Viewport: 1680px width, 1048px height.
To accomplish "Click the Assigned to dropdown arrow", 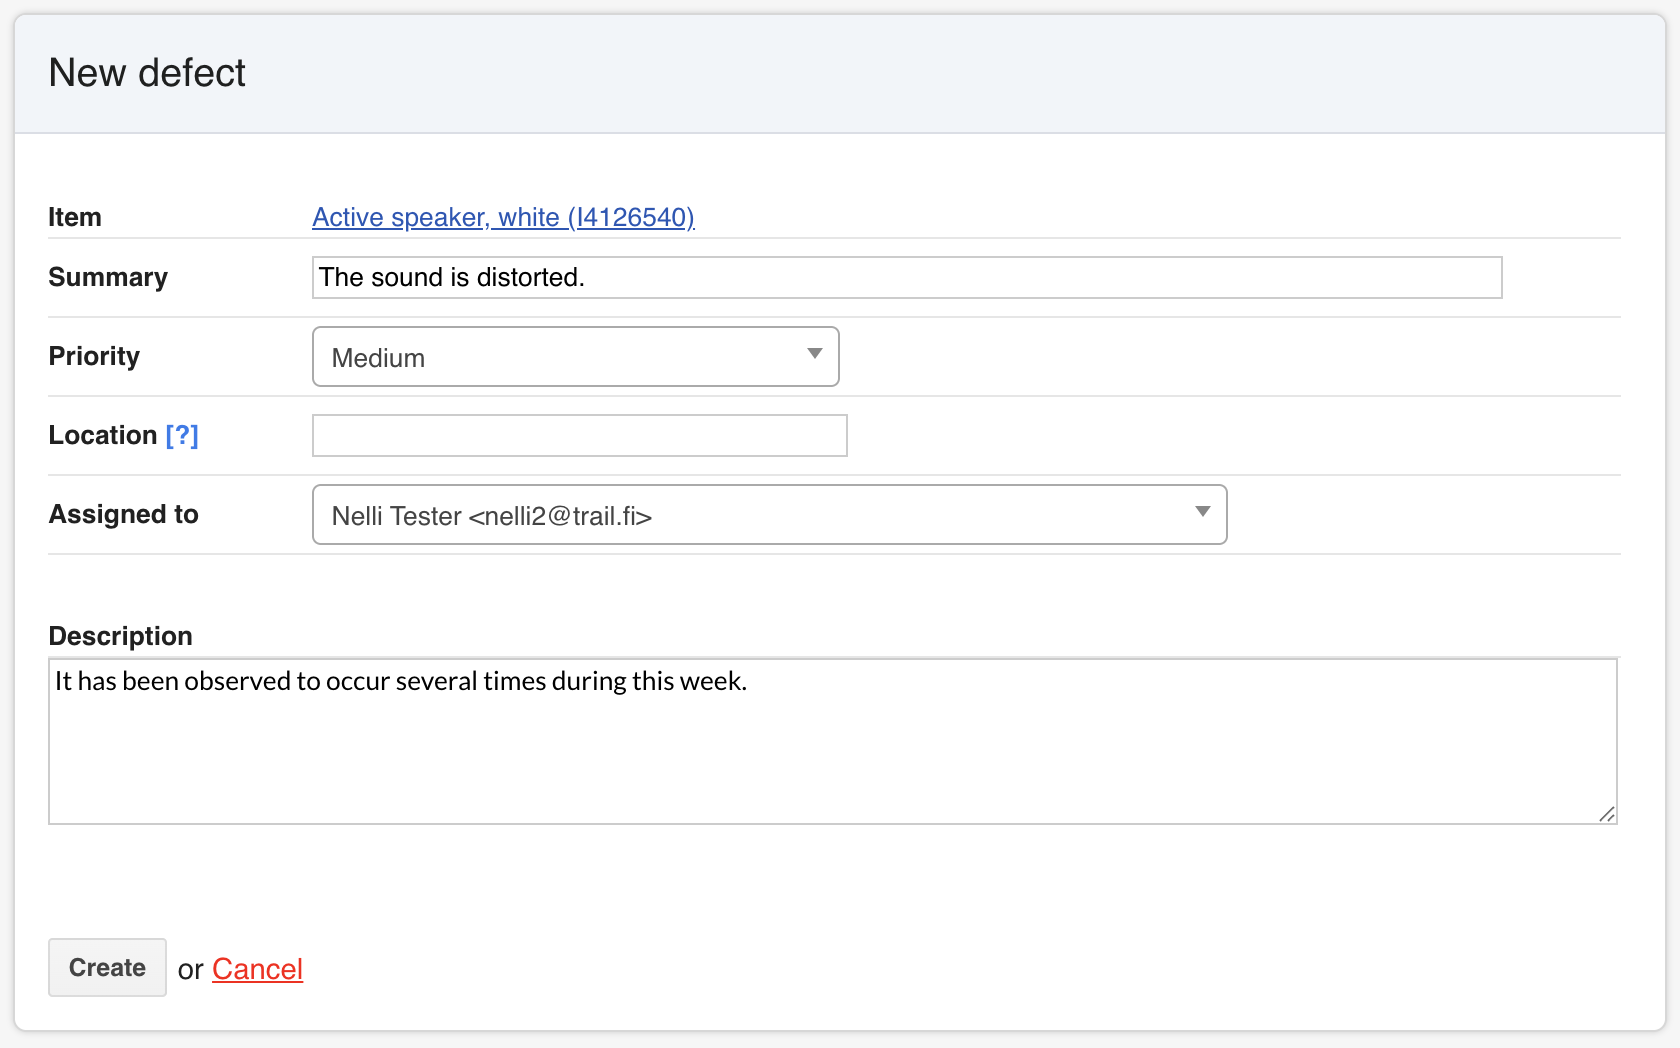I will (1202, 512).
